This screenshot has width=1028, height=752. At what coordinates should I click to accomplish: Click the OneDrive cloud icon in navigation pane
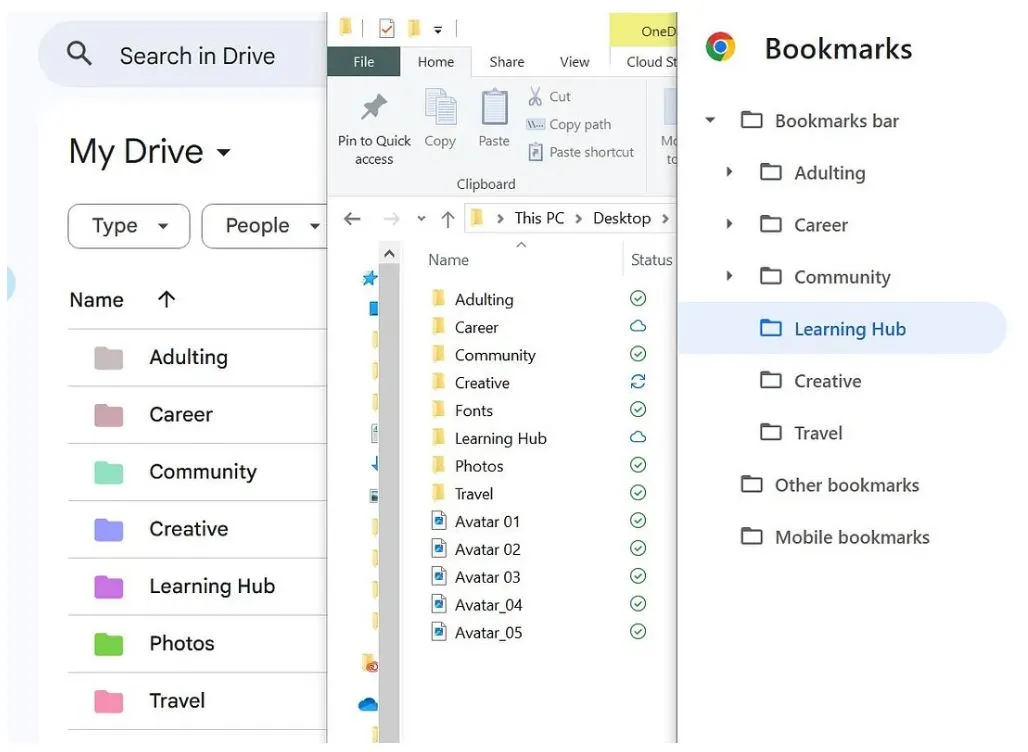(x=368, y=705)
